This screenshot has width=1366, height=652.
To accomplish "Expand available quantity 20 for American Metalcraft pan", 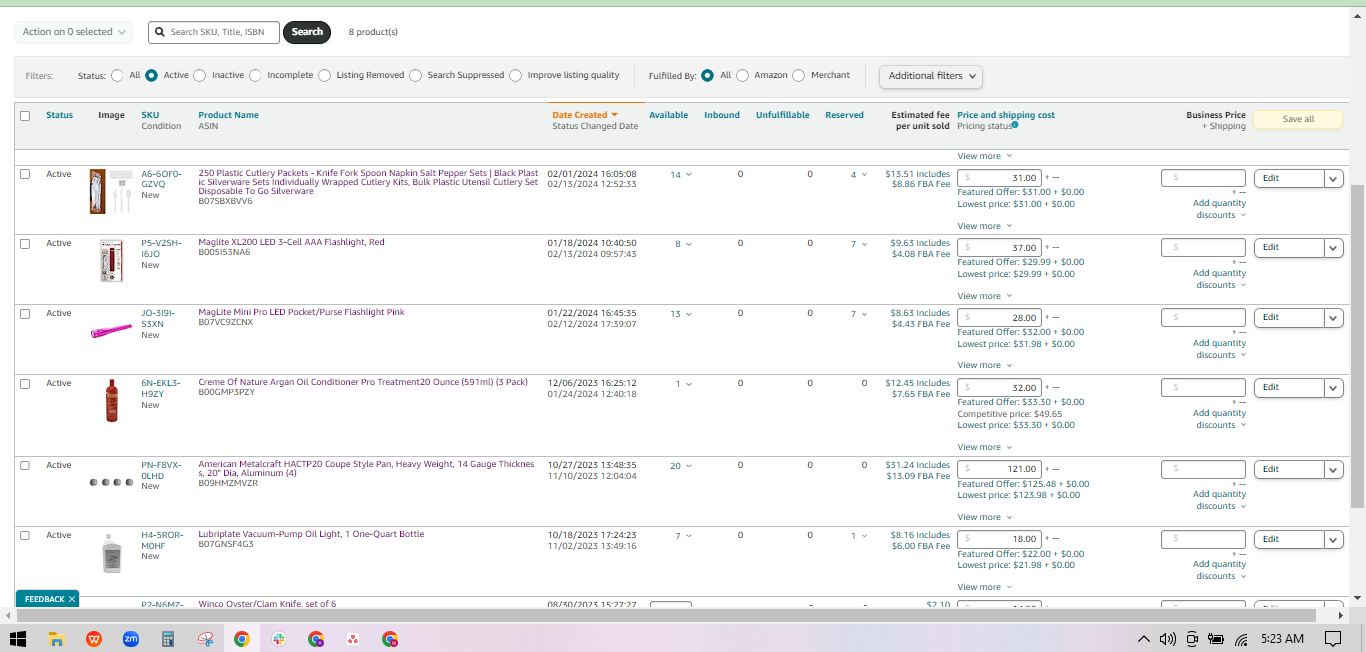I will coord(681,466).
